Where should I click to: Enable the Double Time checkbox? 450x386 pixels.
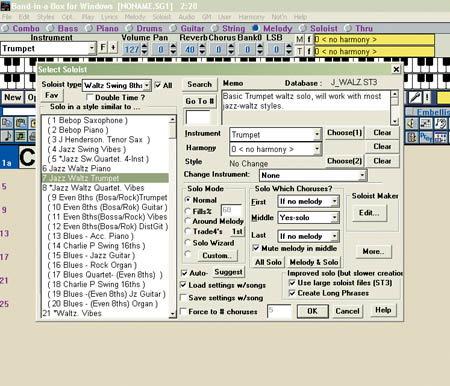[x=89, y=97]
